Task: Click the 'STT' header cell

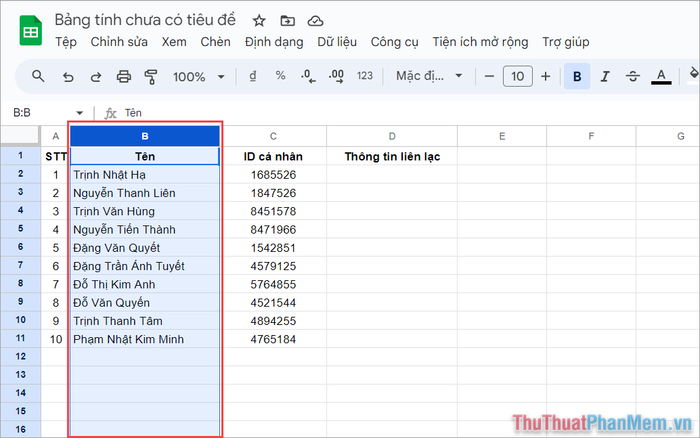Action: 55,156
